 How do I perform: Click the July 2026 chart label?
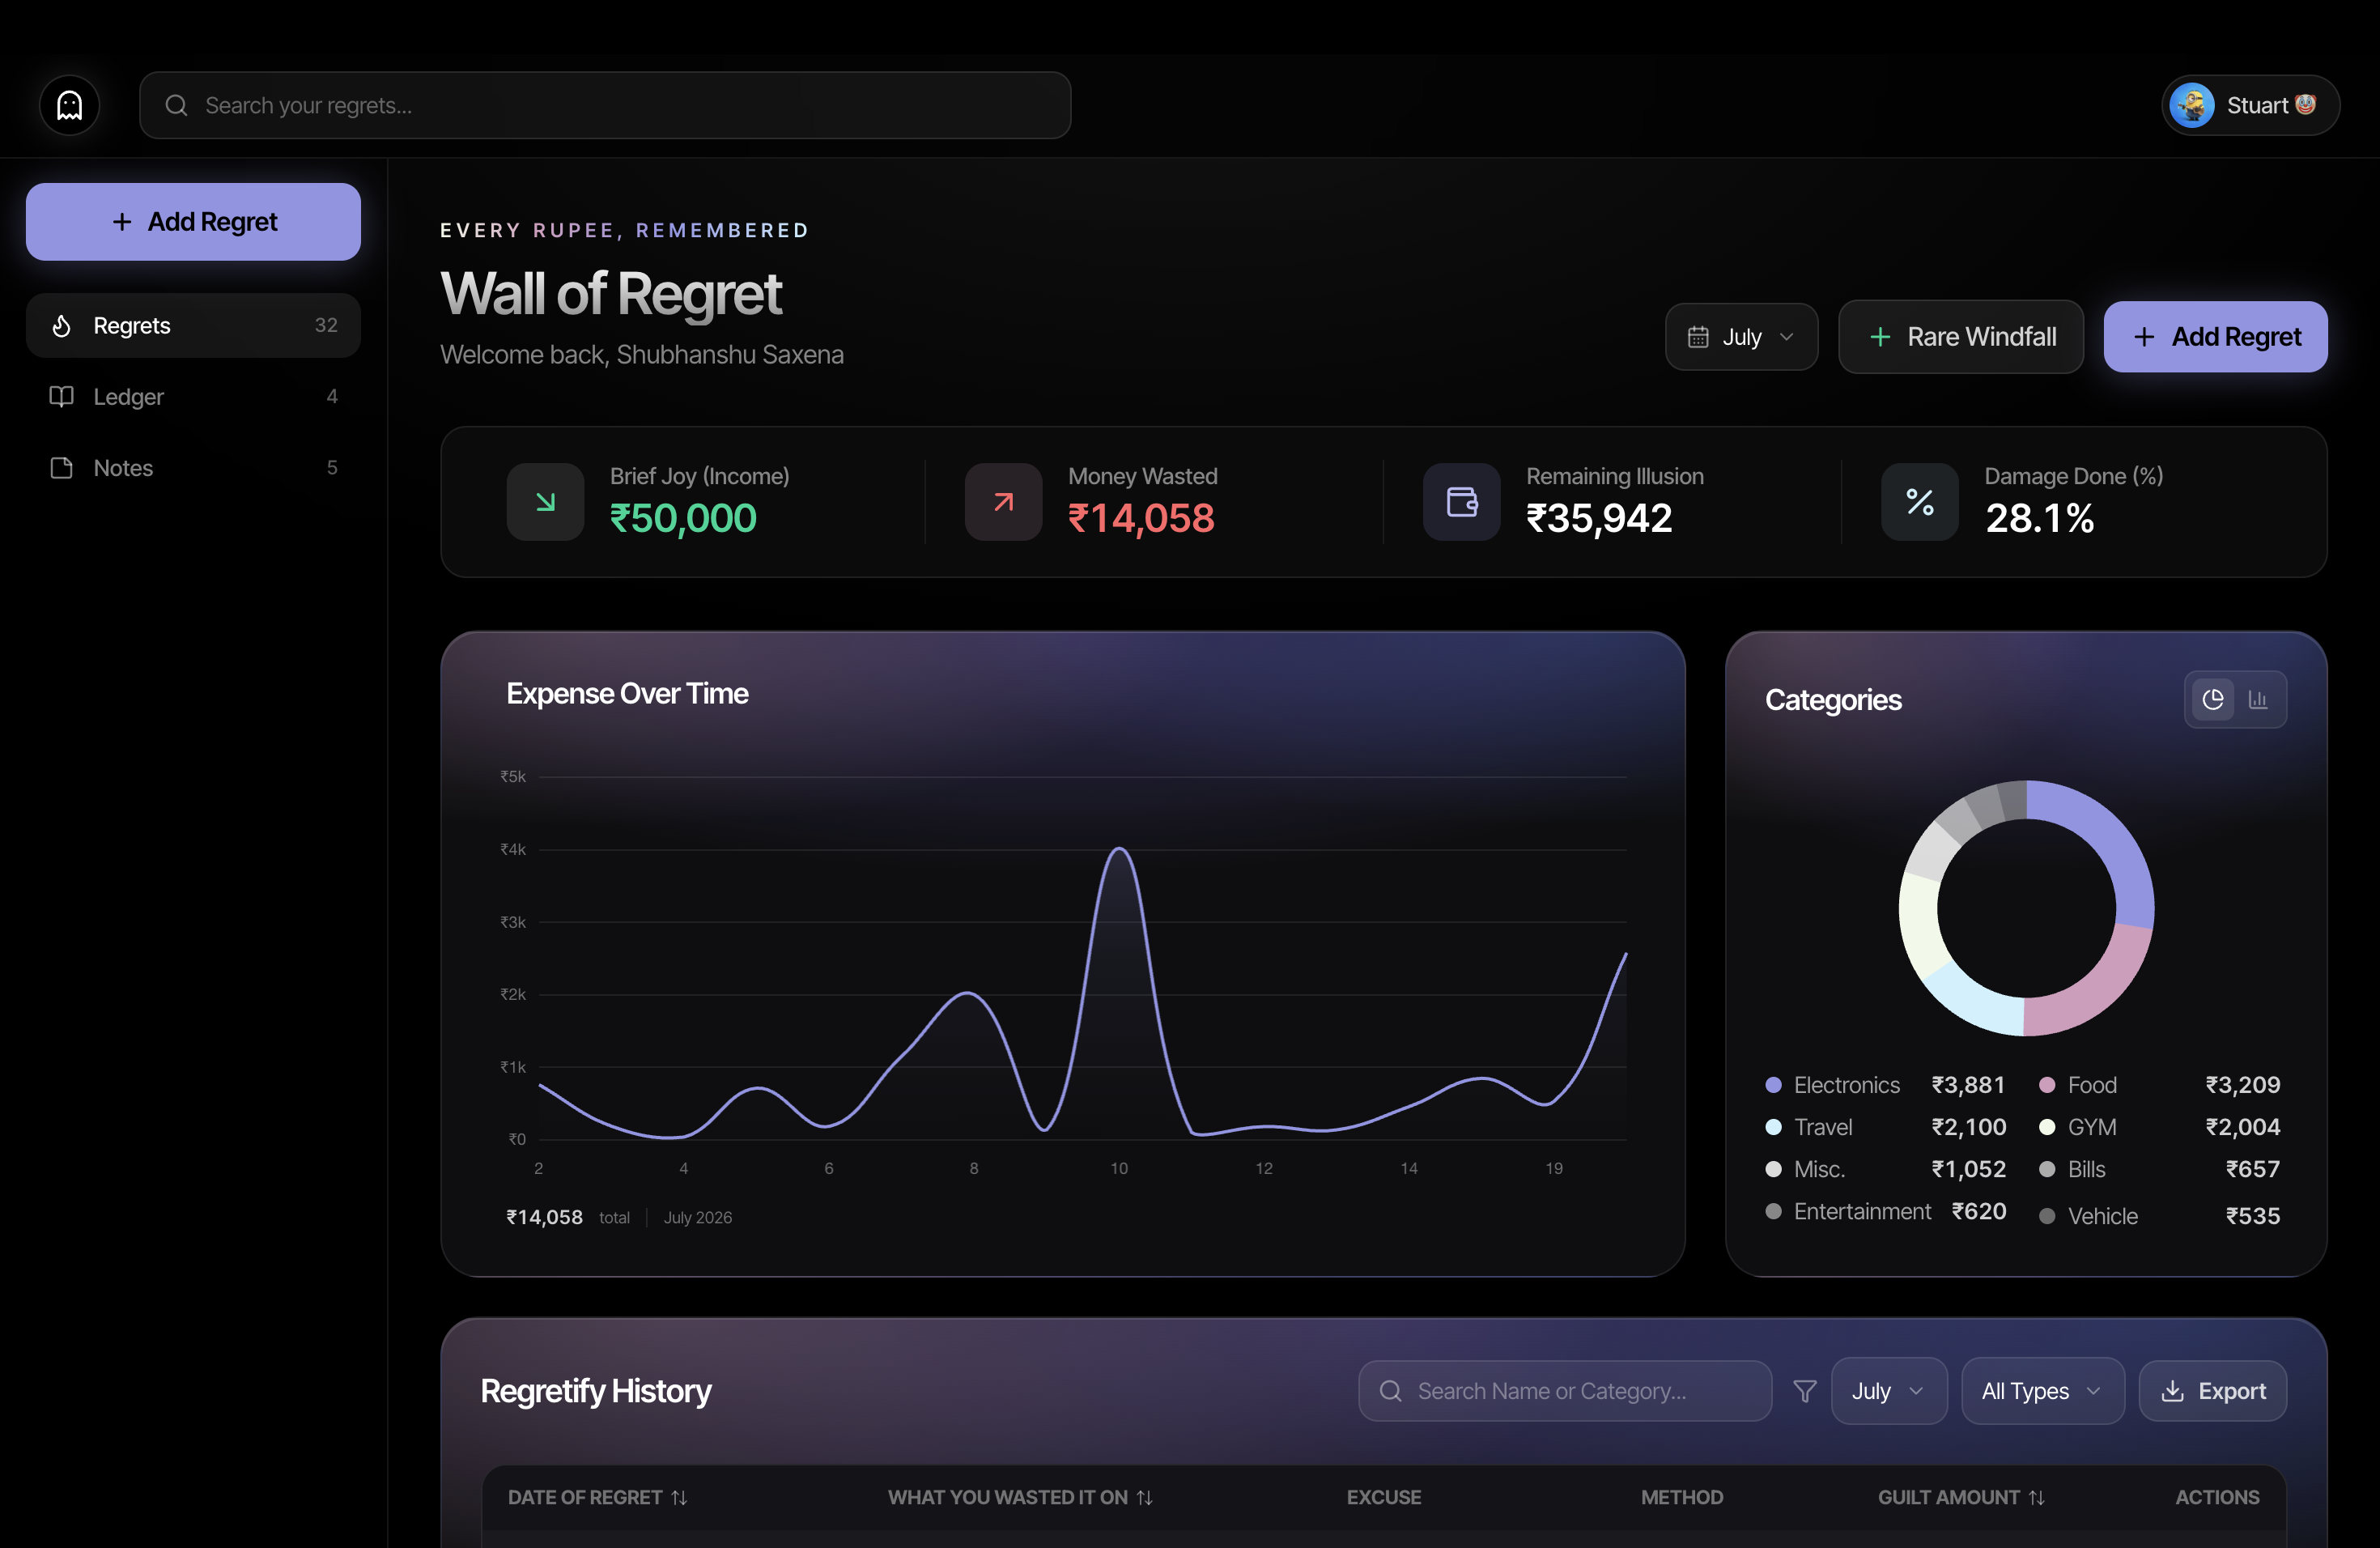(x=697, y=1217)
